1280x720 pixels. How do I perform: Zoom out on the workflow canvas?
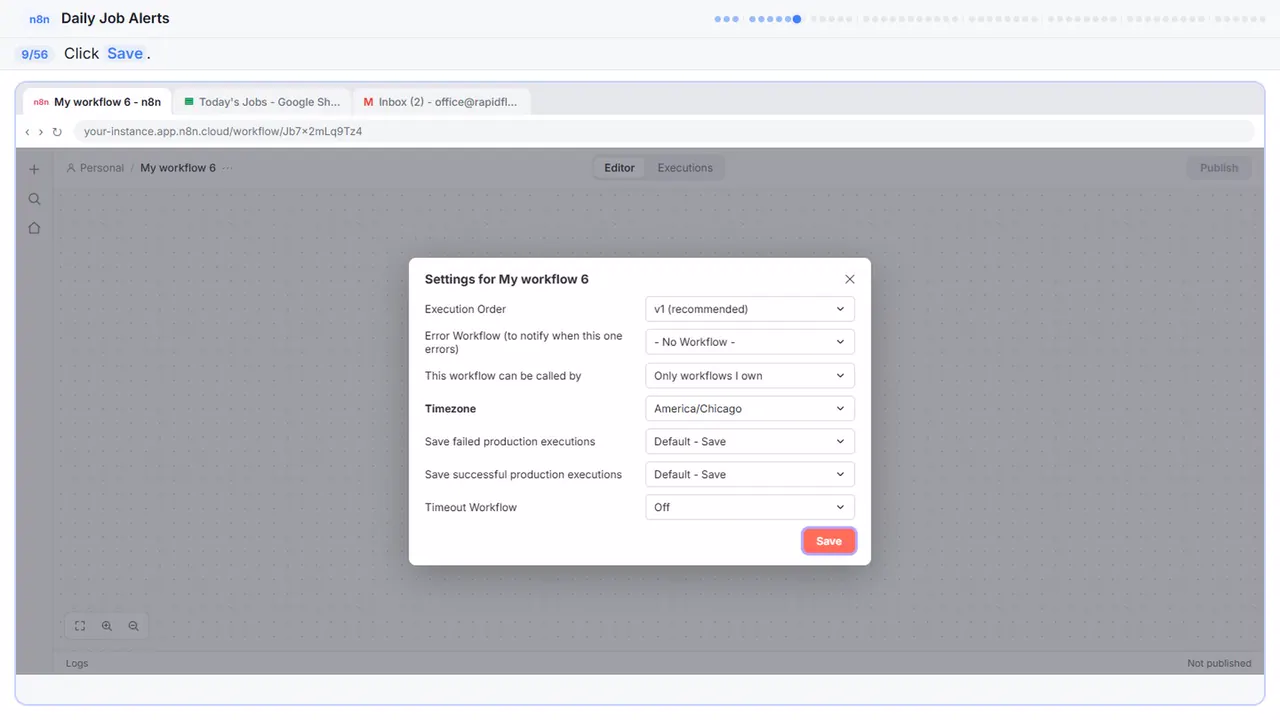133,626
